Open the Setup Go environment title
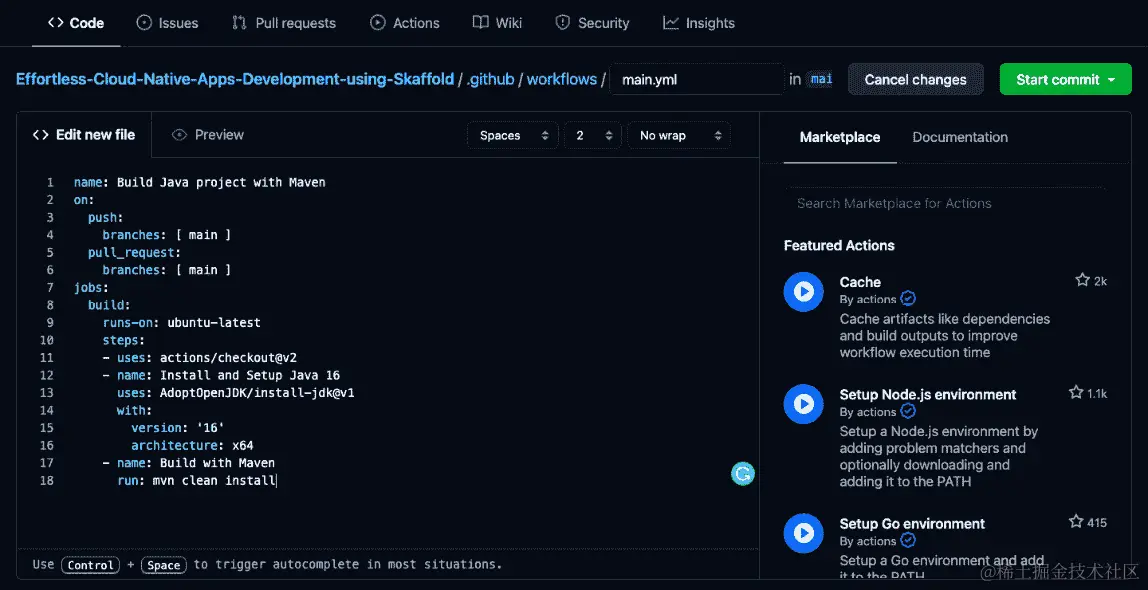This screenshot has height=590, width=1148. [x=912, y=524]
